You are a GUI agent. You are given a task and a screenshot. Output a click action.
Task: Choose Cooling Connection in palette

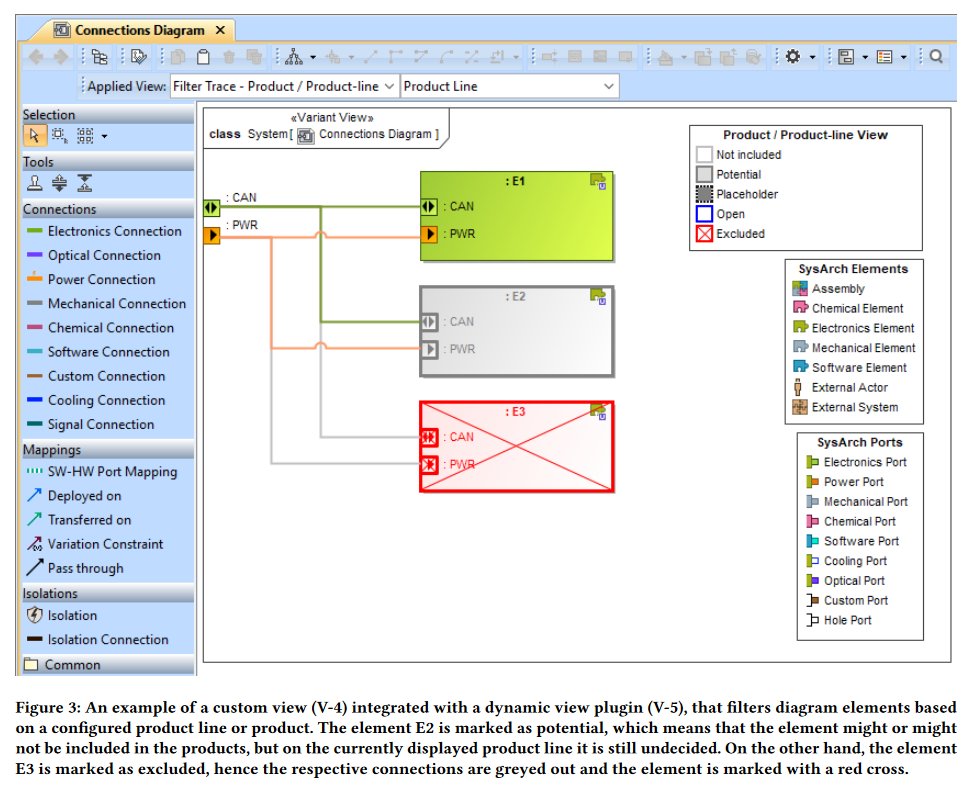click(x=96, y=400)
